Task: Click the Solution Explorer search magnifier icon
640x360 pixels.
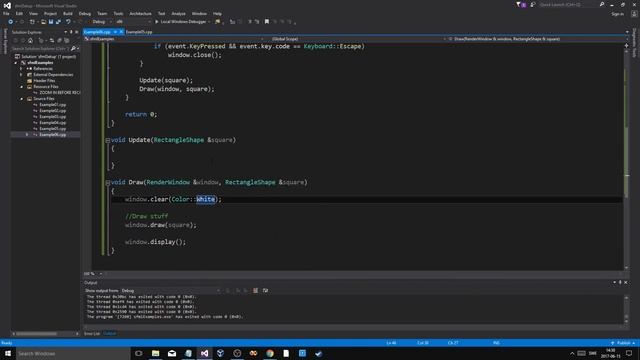Action: pyautogui.click(x=73, y=49)
